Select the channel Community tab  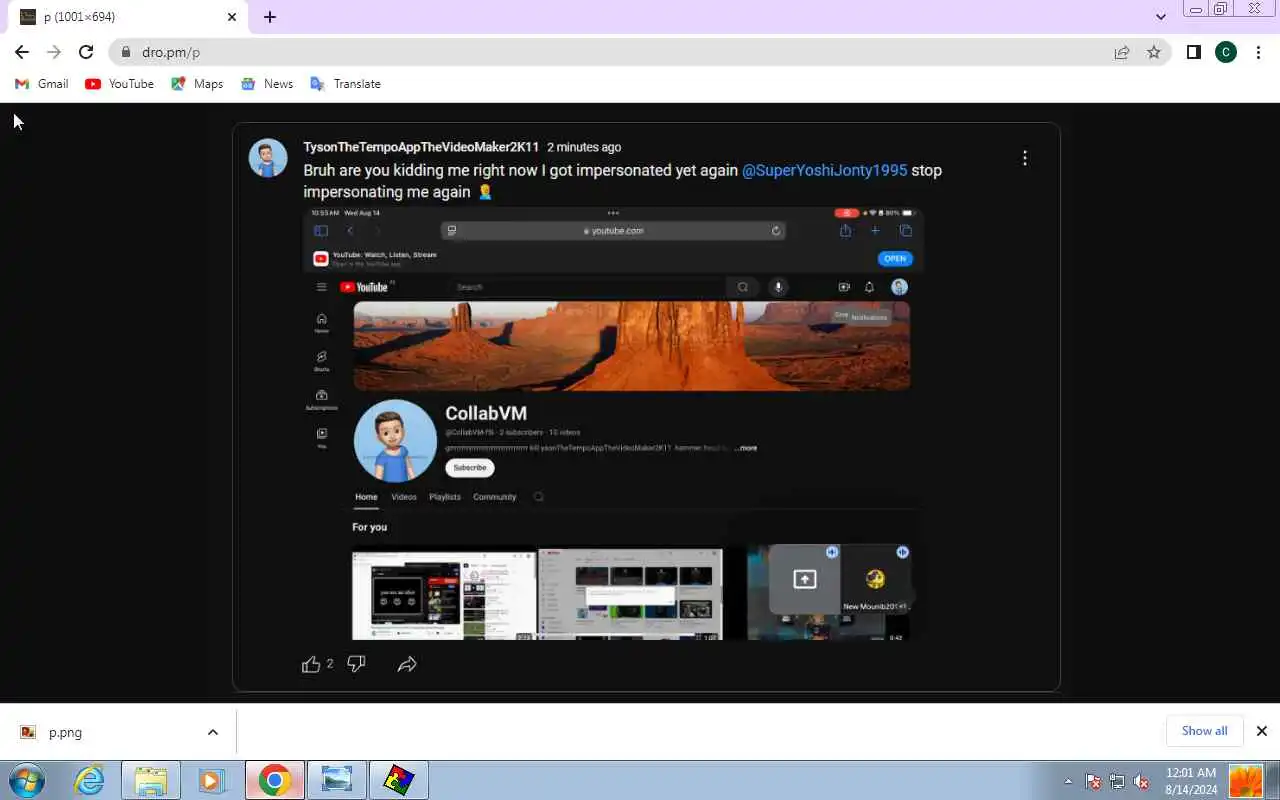click(x=495, y=497)
